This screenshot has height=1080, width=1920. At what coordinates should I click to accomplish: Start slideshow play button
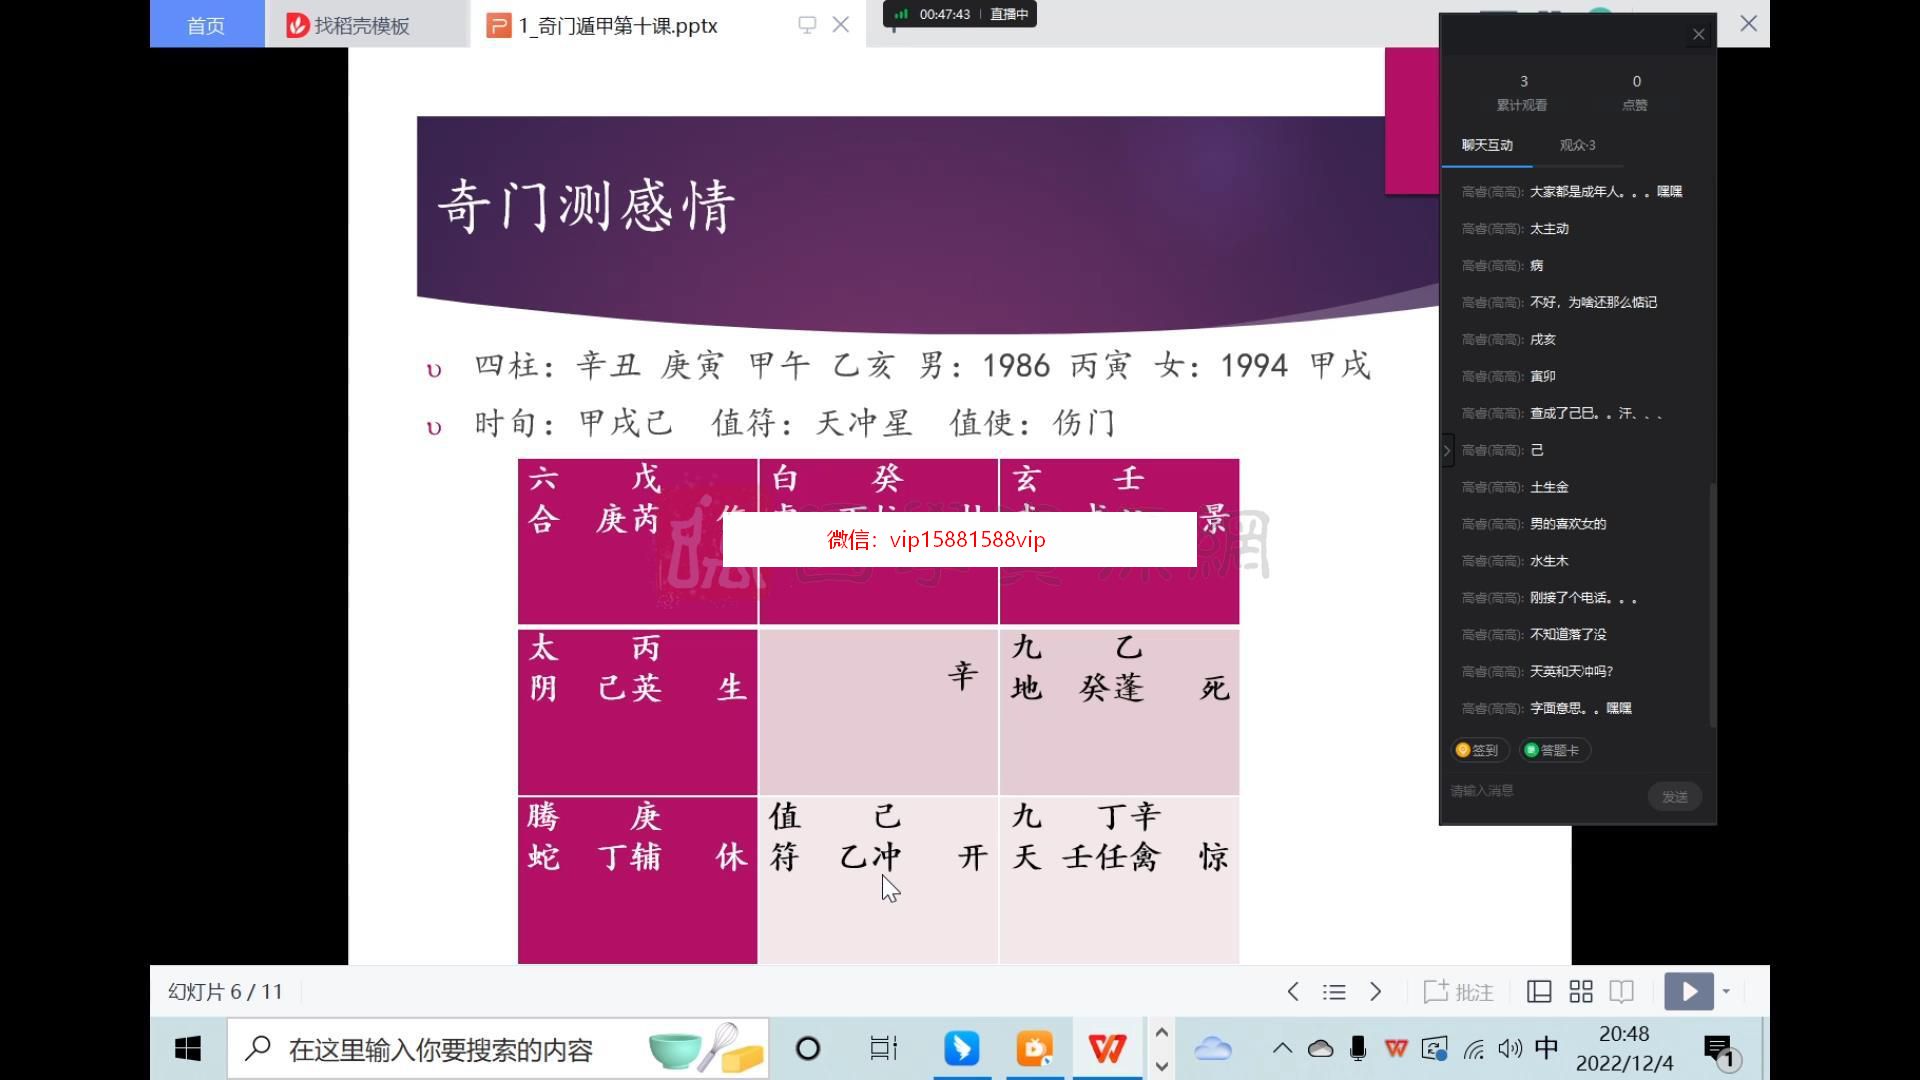click(1689, 992)
